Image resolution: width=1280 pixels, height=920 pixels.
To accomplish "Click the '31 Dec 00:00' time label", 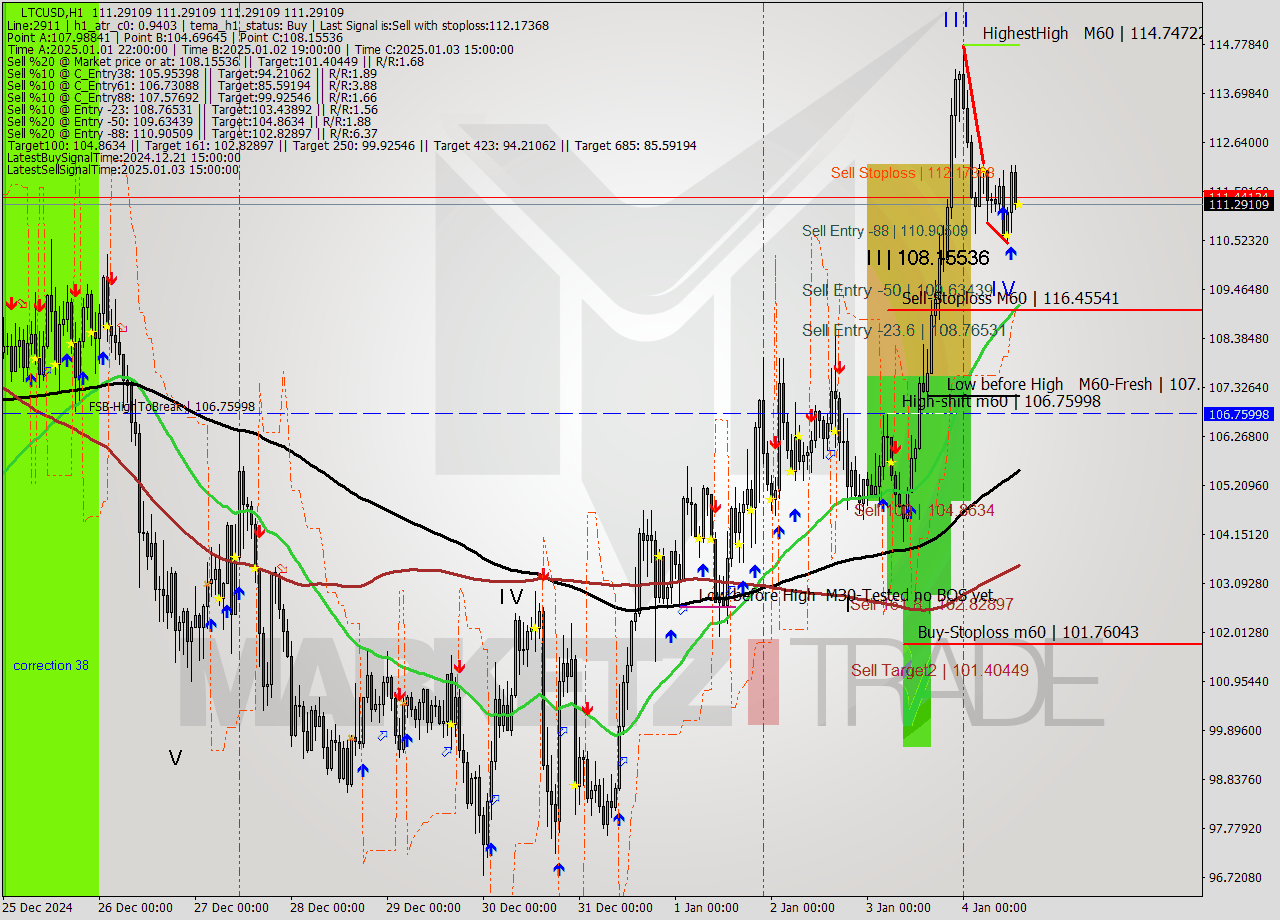I will 616,908.
